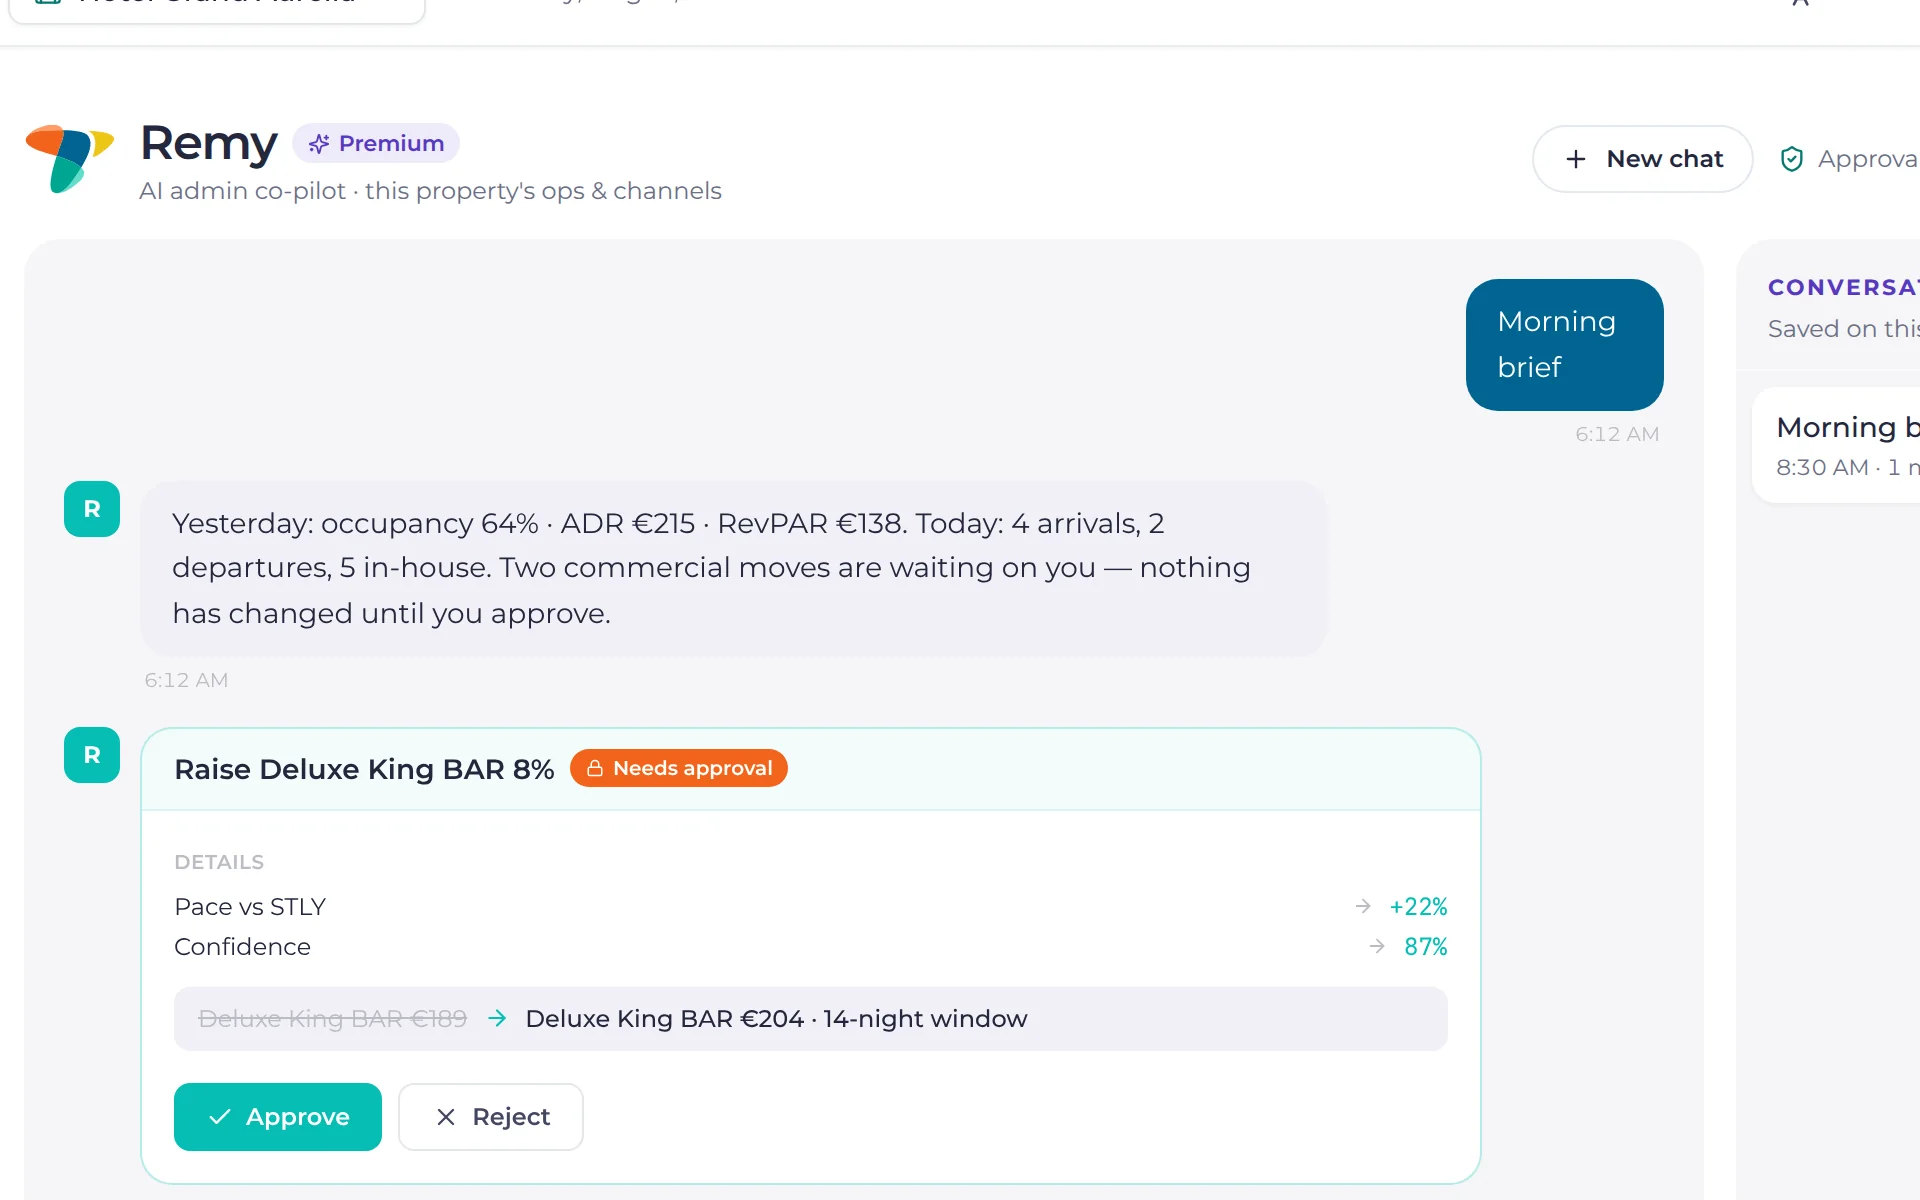Click the Morning brief user message bubble
This screenshot has height=1200, width=1920.
click(x=1564, y=345)
